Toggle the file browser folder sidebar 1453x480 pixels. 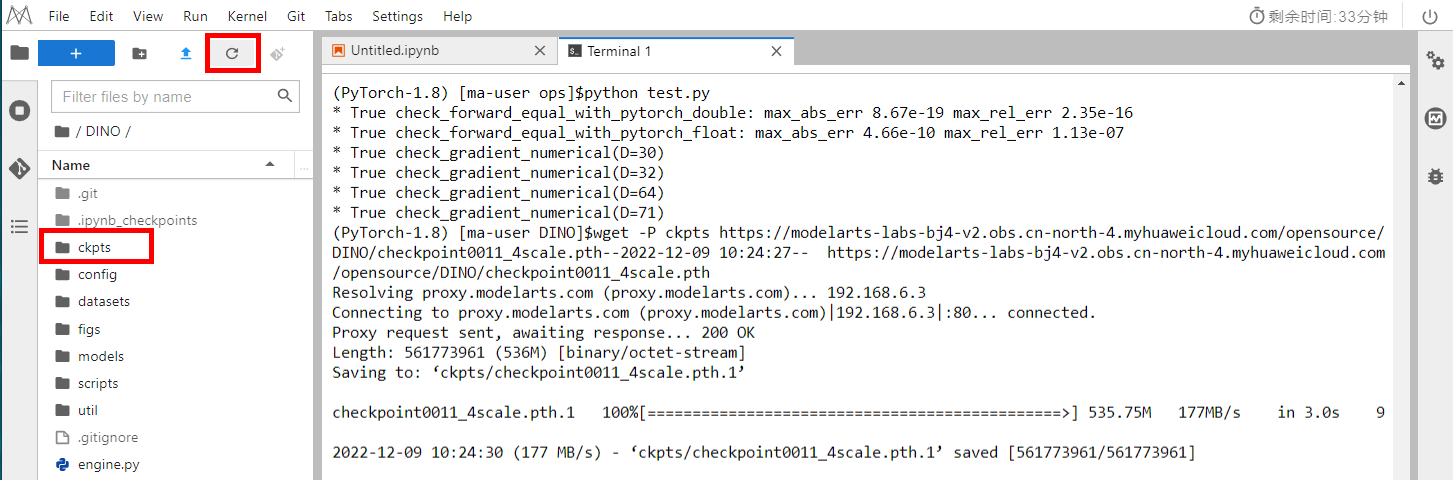[x=19, y=53]
